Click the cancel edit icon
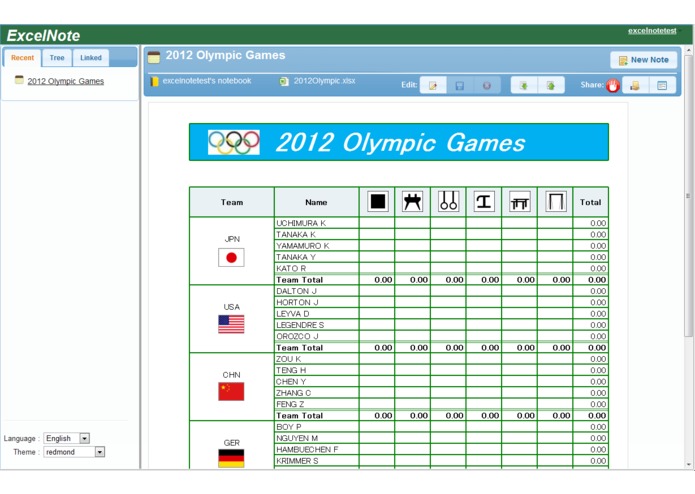Screen dimensions: 695x494 click(x=487, y=85)
